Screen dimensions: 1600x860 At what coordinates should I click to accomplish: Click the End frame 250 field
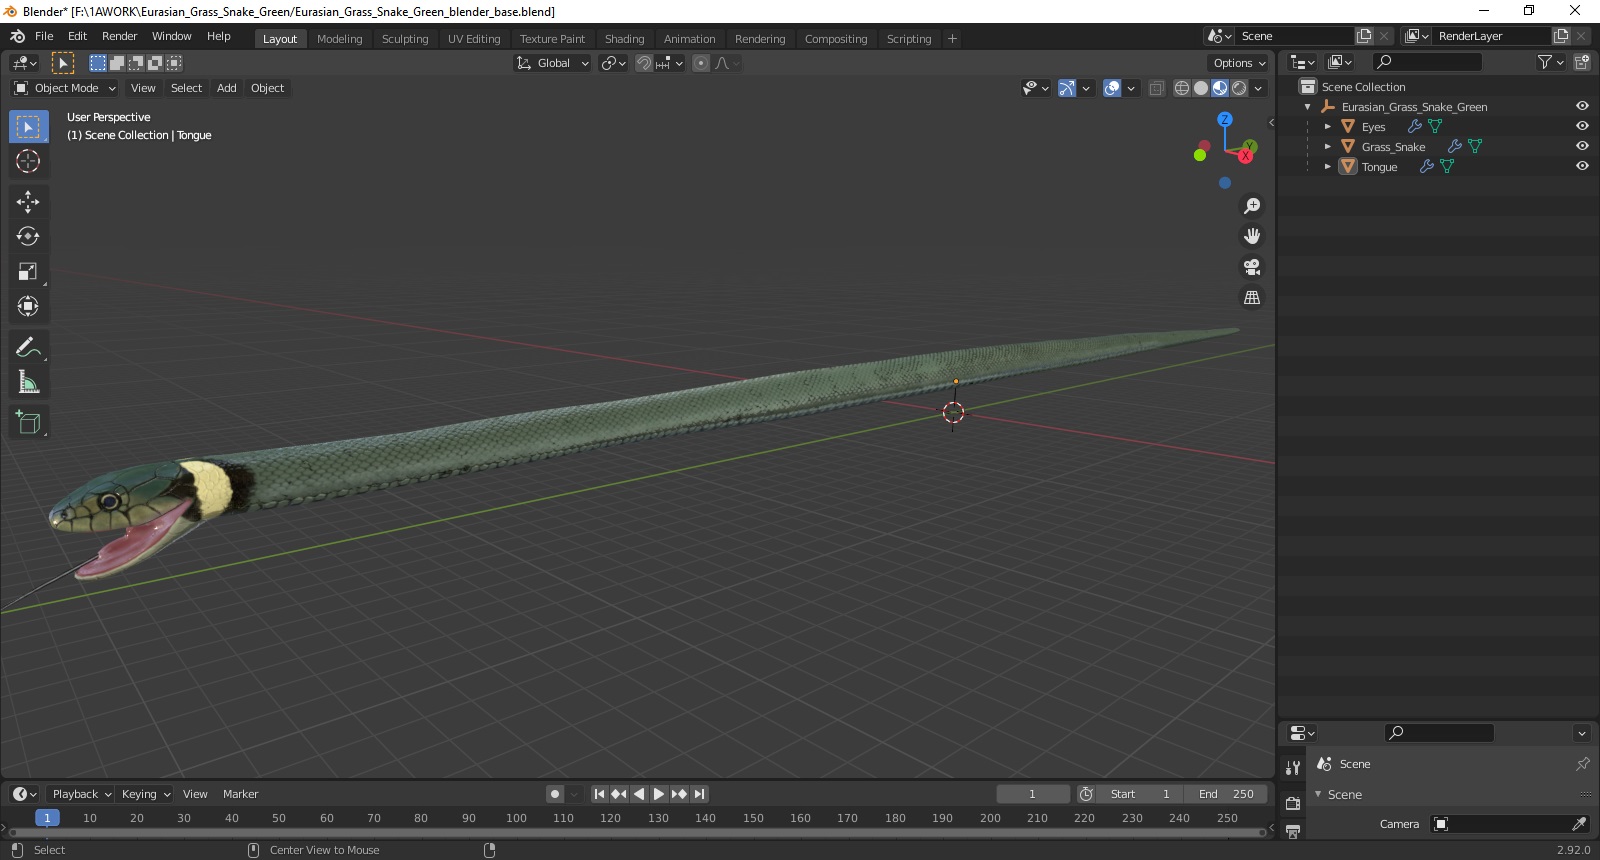pyautogui.click(x=1226, y=794)
